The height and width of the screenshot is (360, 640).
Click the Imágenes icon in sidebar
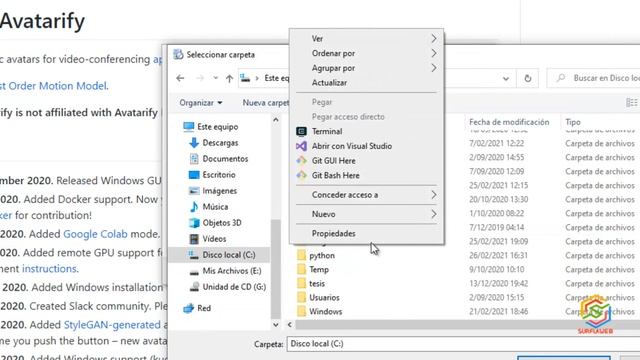(194, 191)
